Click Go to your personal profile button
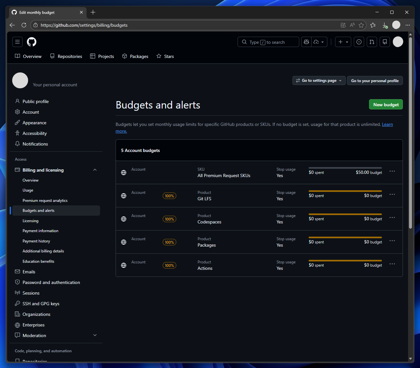 coord(375,81)
